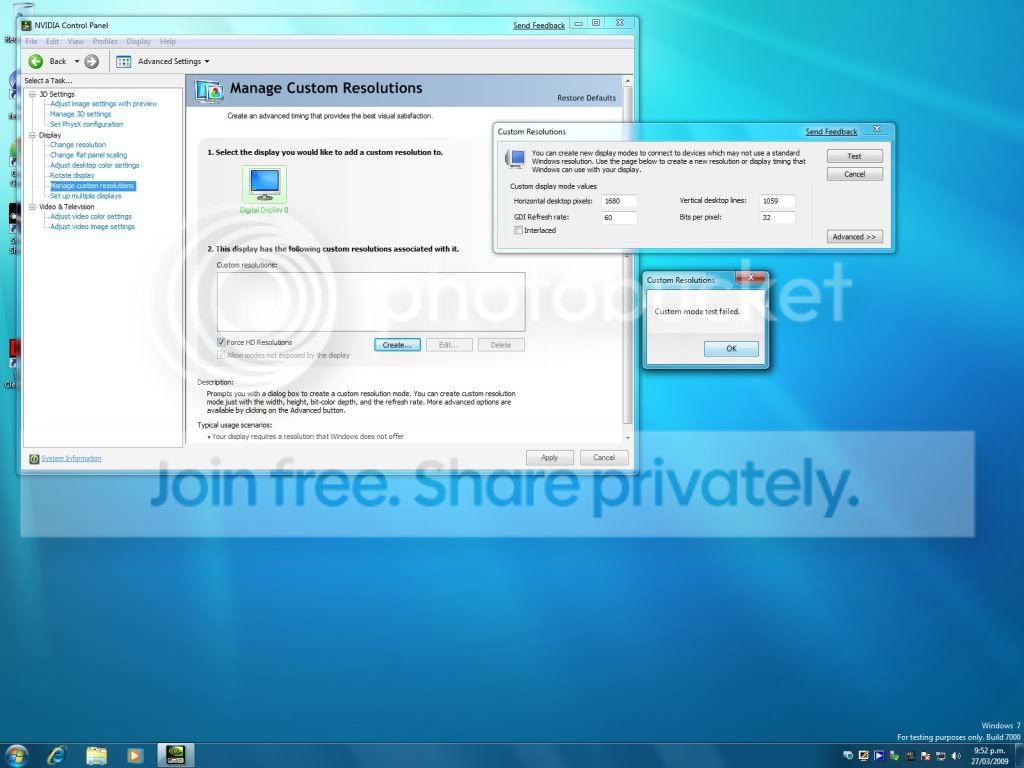Launch Internet Explorer from the taskbar
1024x768 pixels.
click(x=57, y=756)
